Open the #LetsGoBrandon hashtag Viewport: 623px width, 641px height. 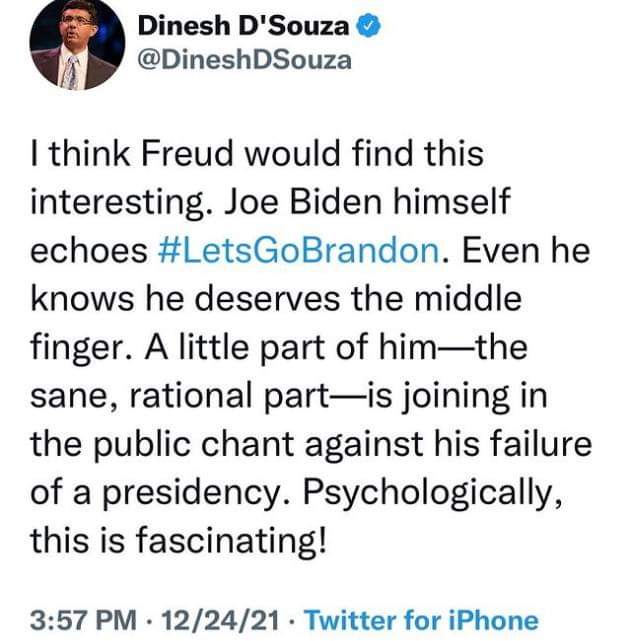pyautogui.click(x=299, y=250)
